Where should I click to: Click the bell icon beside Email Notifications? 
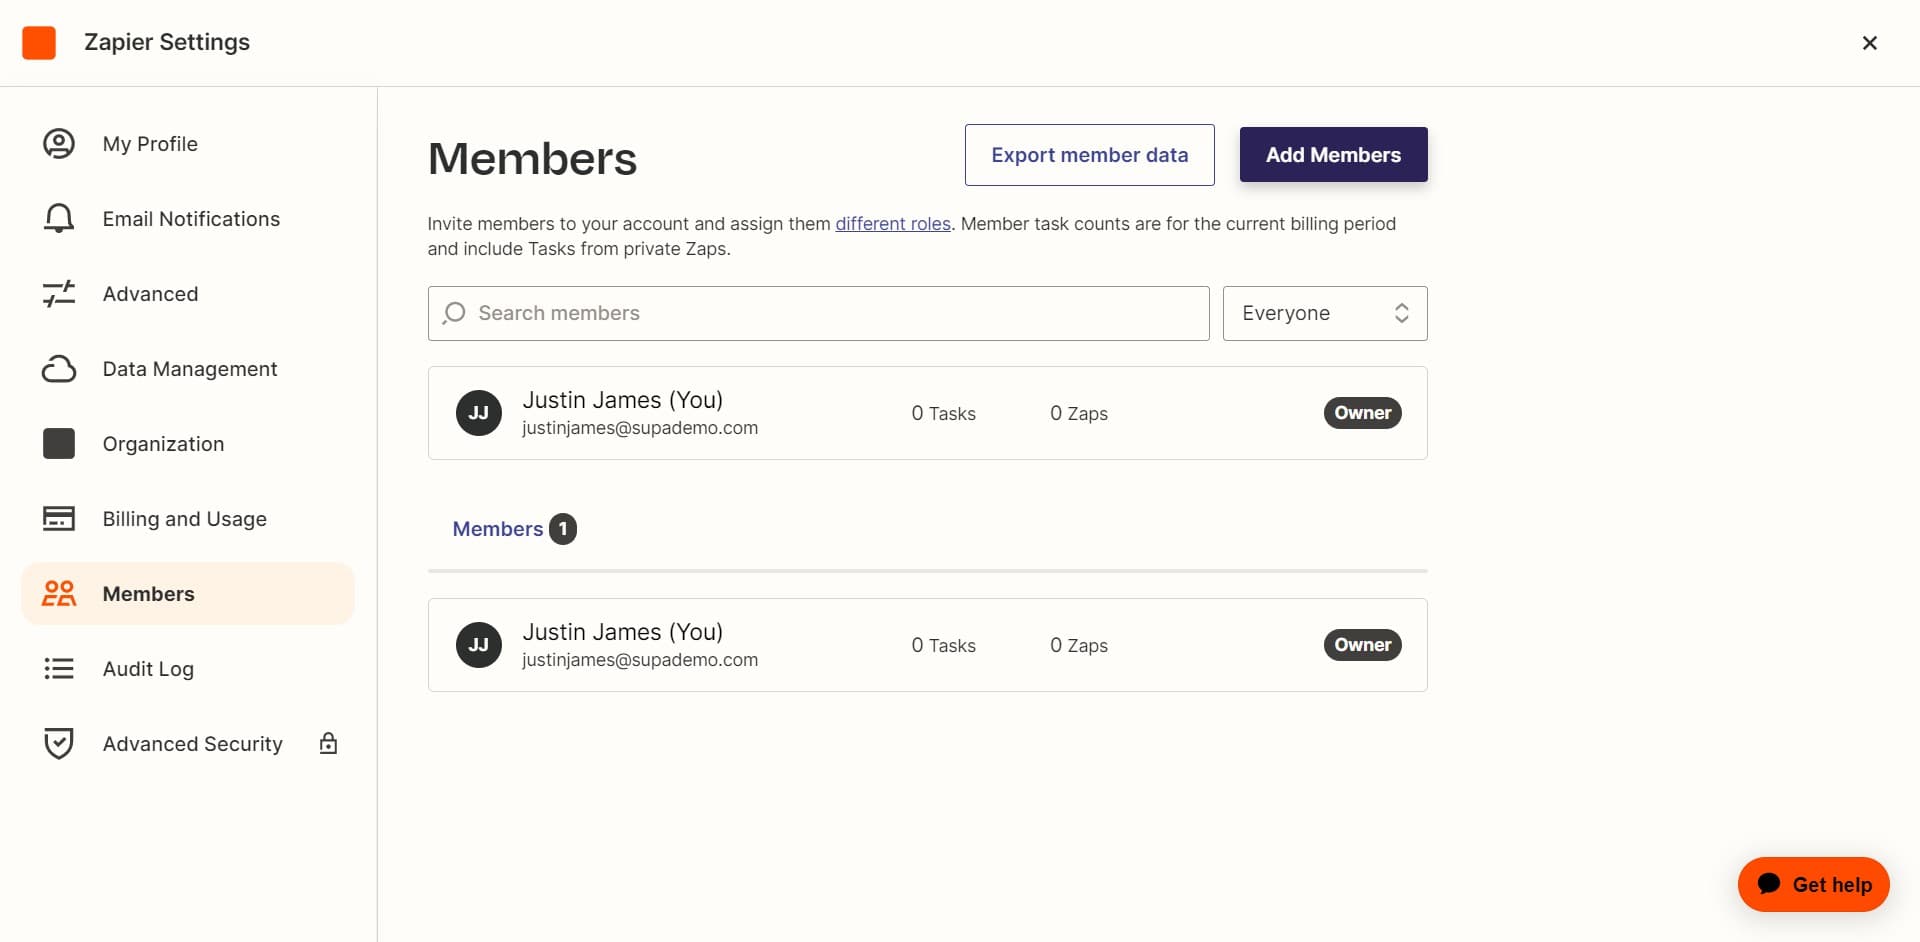tap(59, 218)
